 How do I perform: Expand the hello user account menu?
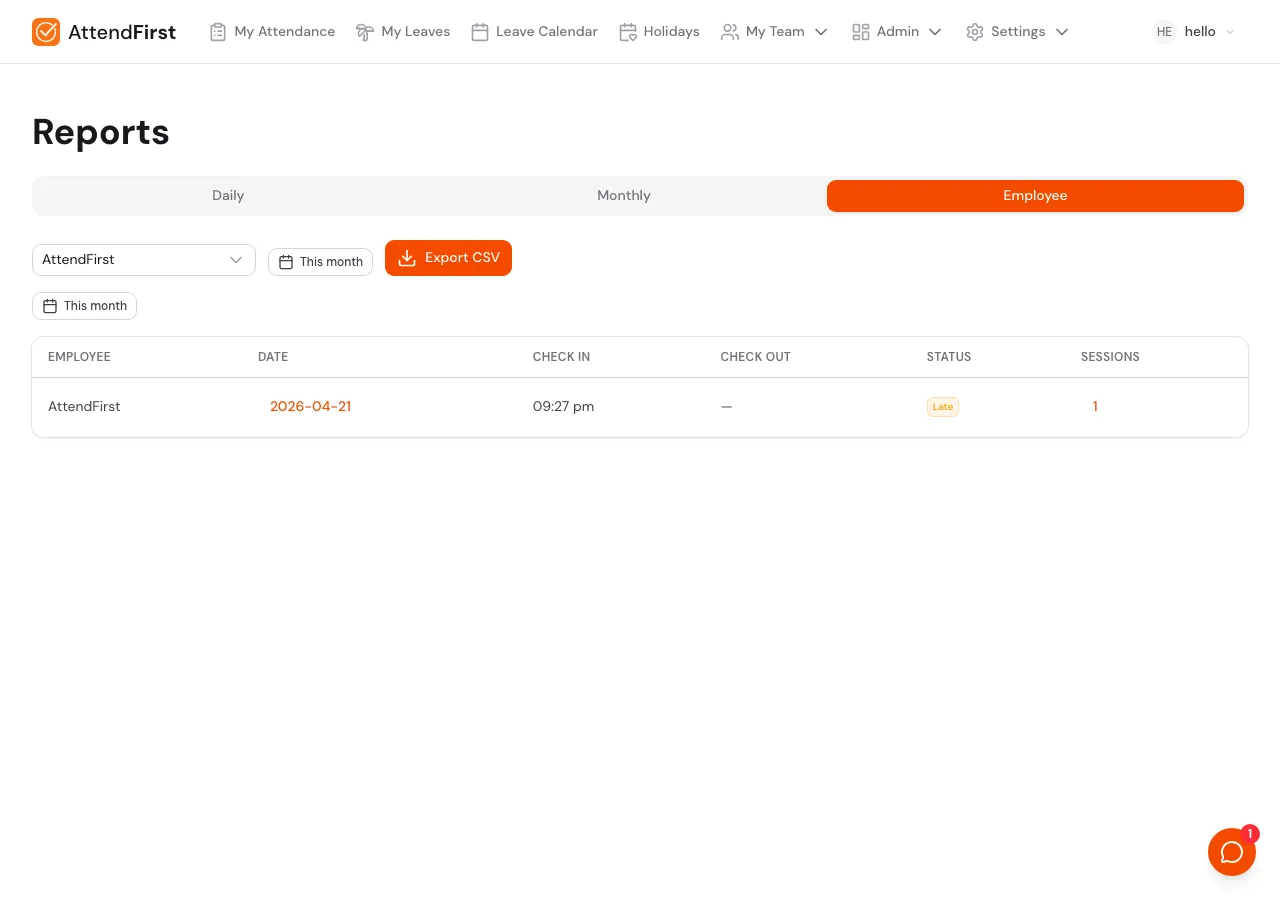tap(1230, 31)
